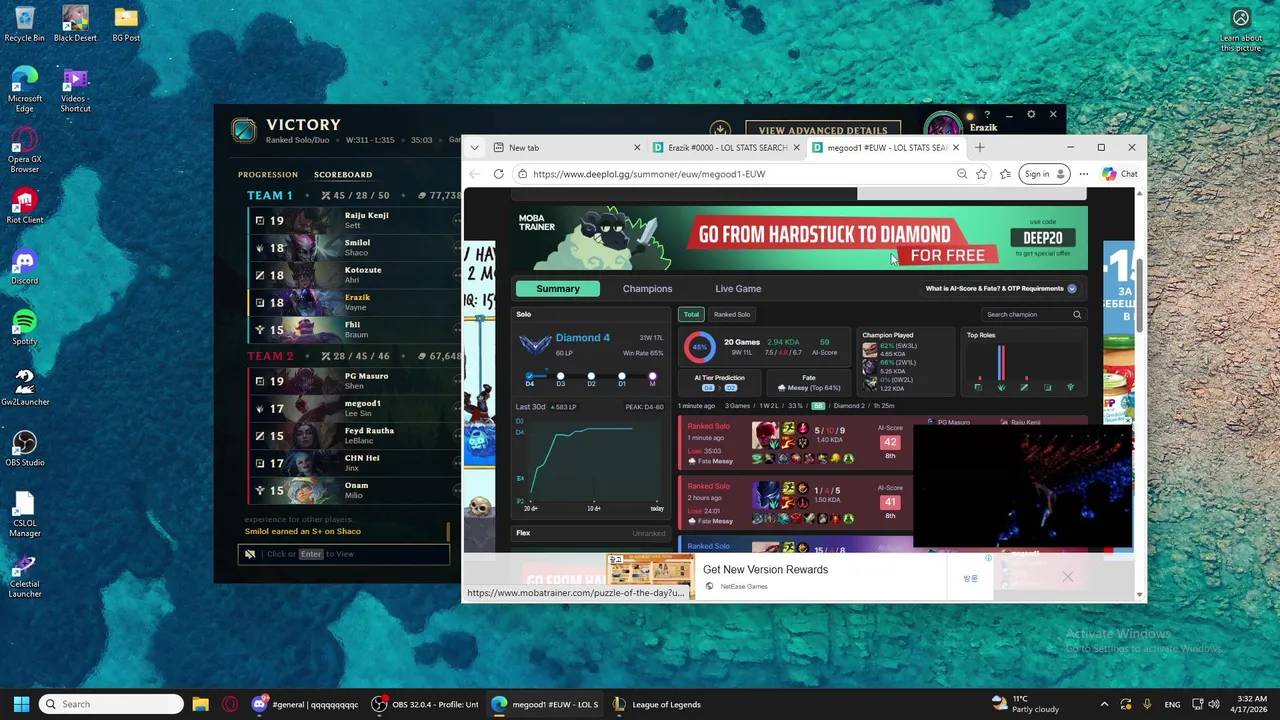Image resolution: width=1280 pixels, height=720 pixels.
Task: Open the BG Post folder icon
Action: coord(126,24)
